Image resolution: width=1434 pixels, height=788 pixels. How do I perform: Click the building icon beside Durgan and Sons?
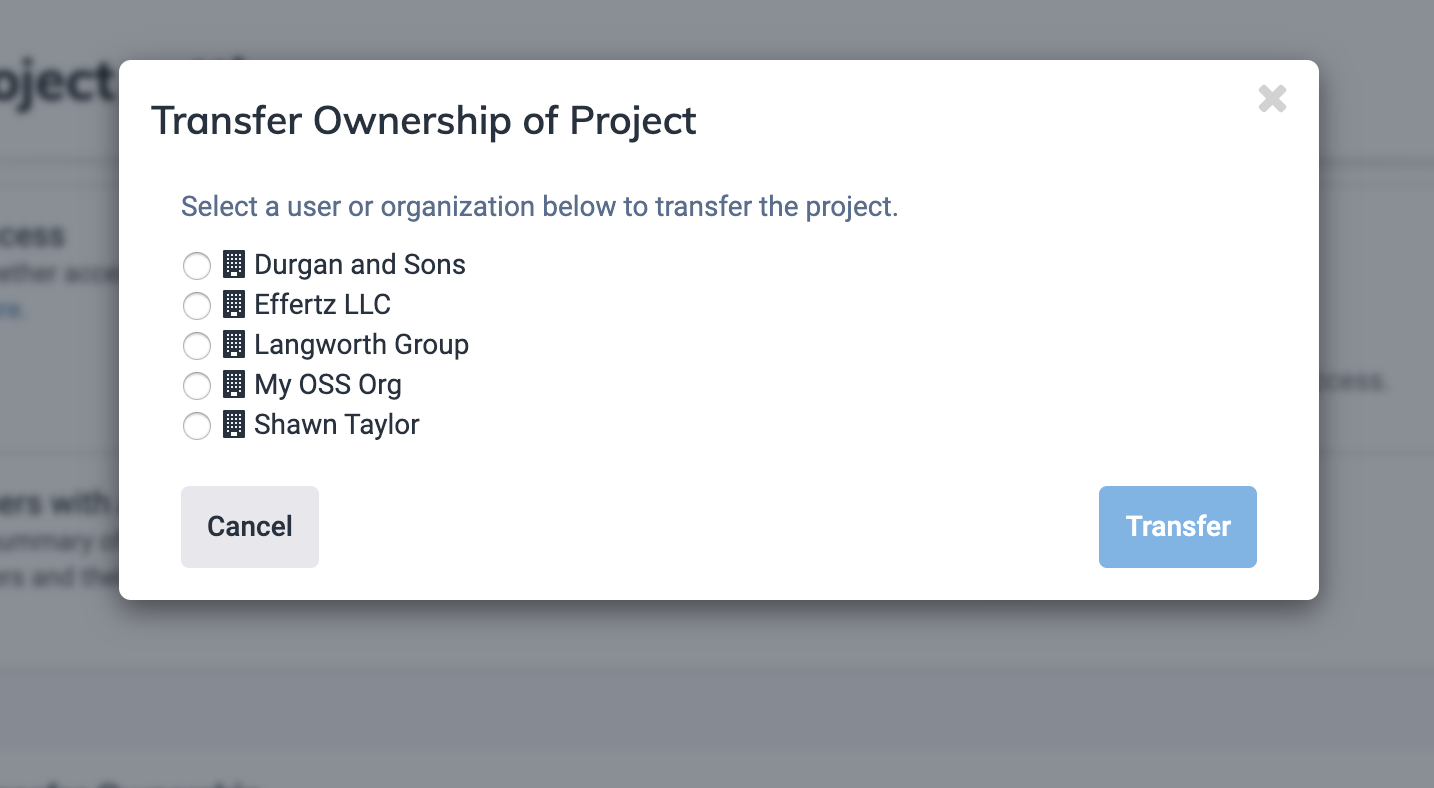233,264
